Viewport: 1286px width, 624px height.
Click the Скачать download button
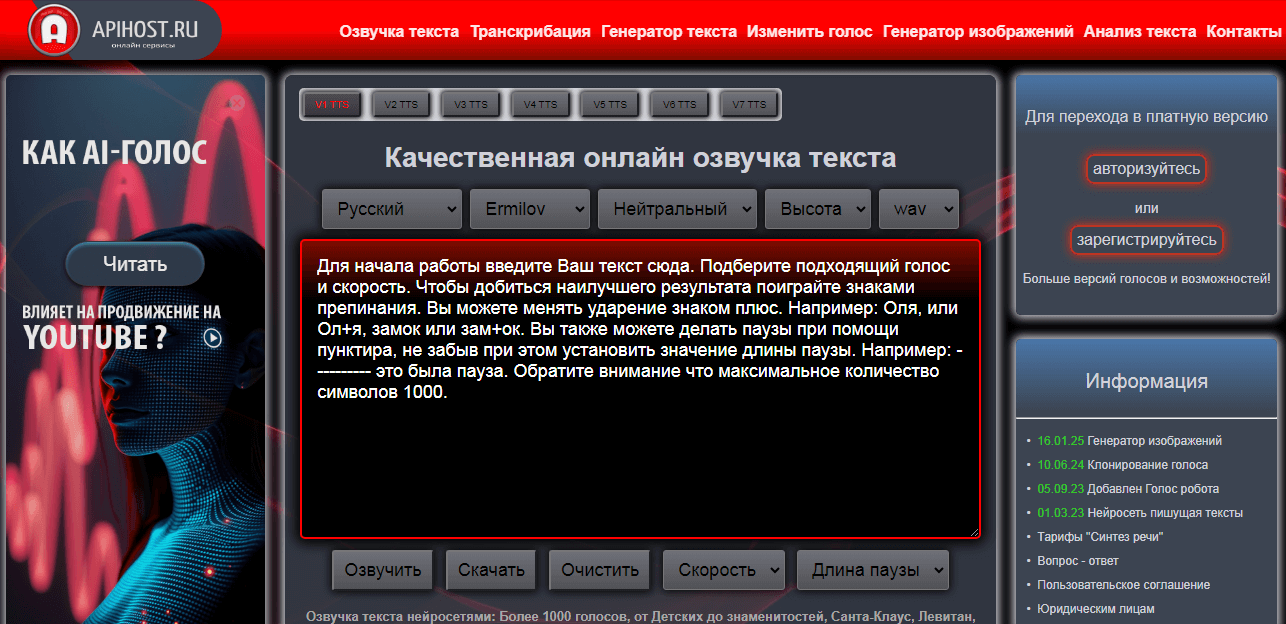point(491,570)
